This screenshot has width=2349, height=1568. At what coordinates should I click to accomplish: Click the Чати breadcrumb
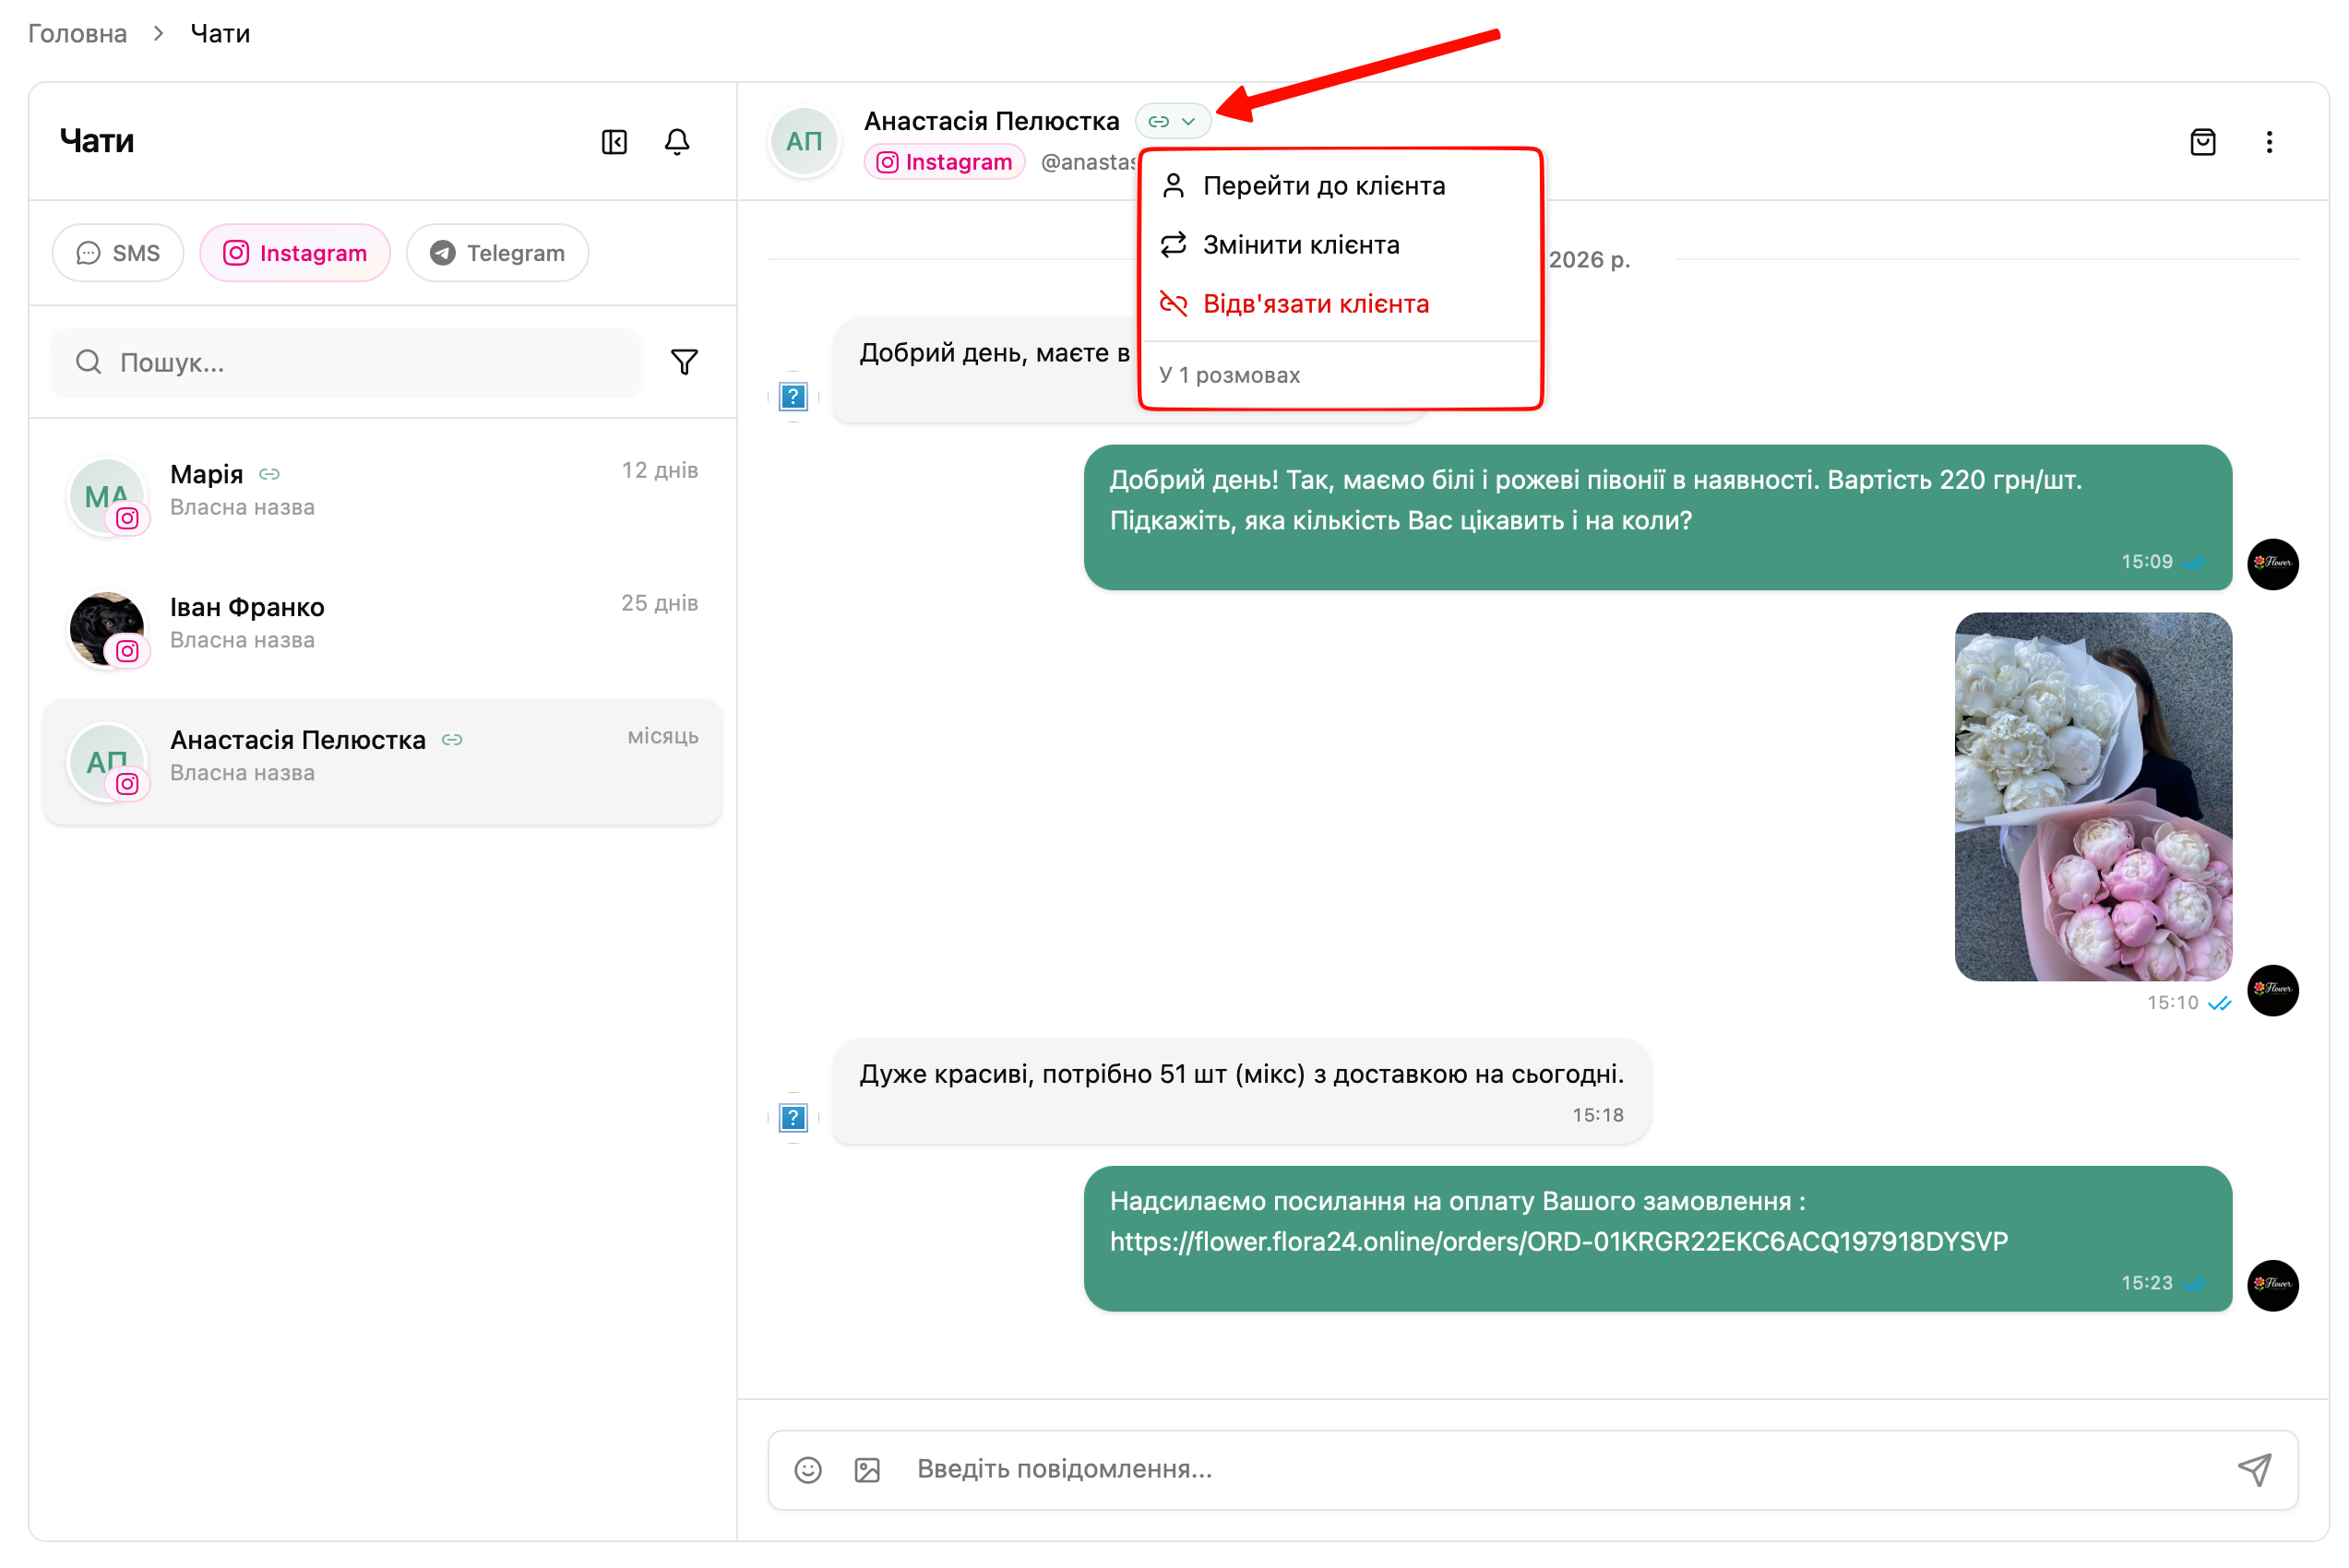click(220, 34)
